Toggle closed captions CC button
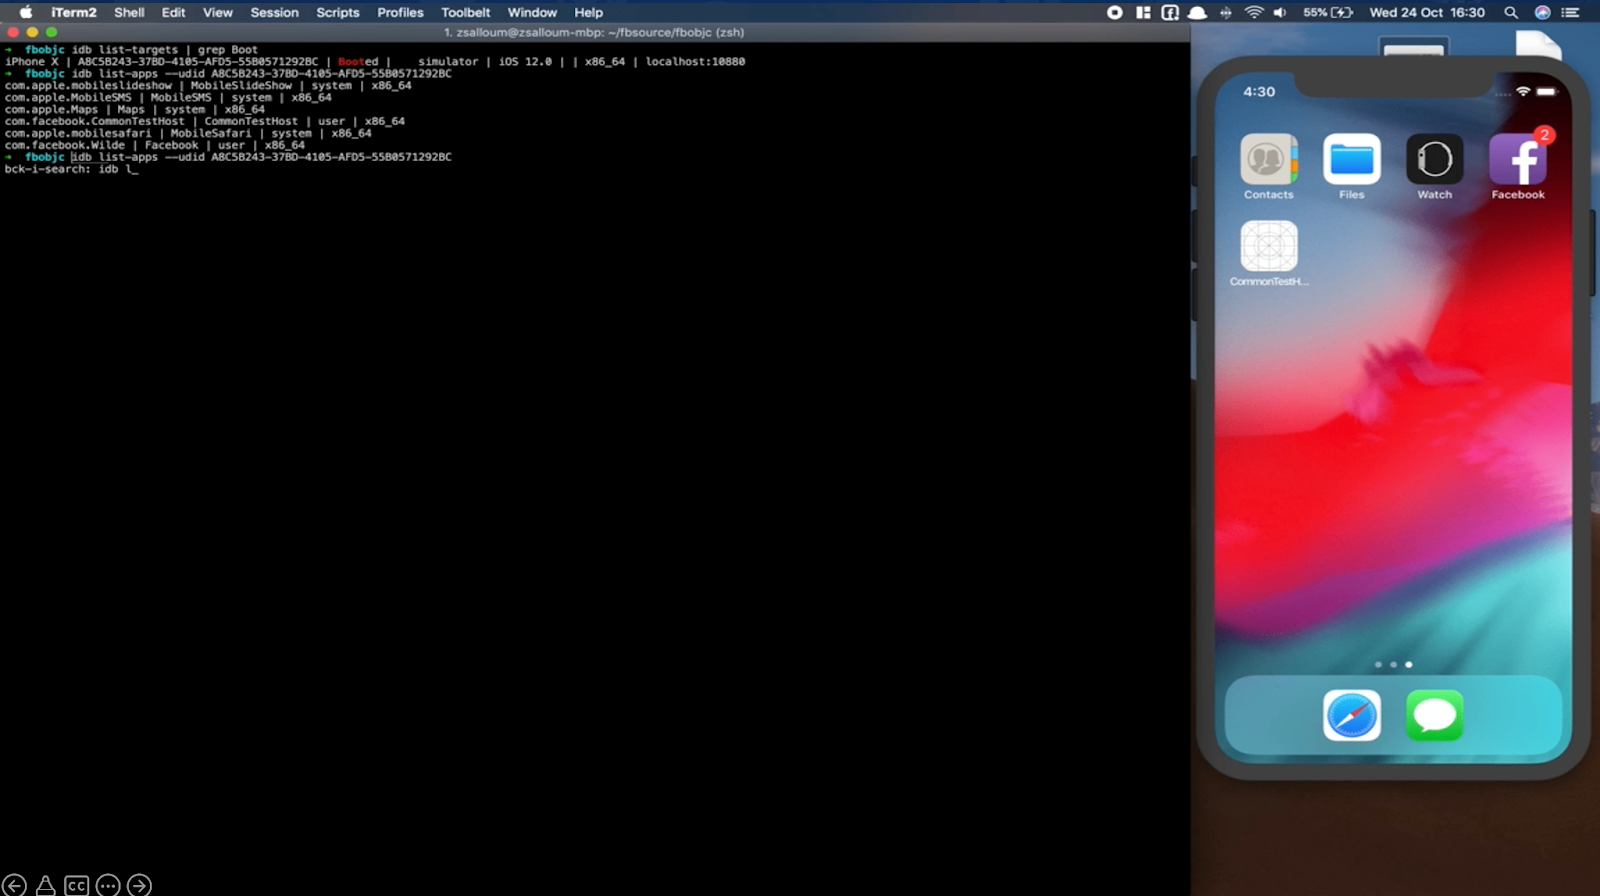Screen dimensions: 1600x896 pos(77,886)
